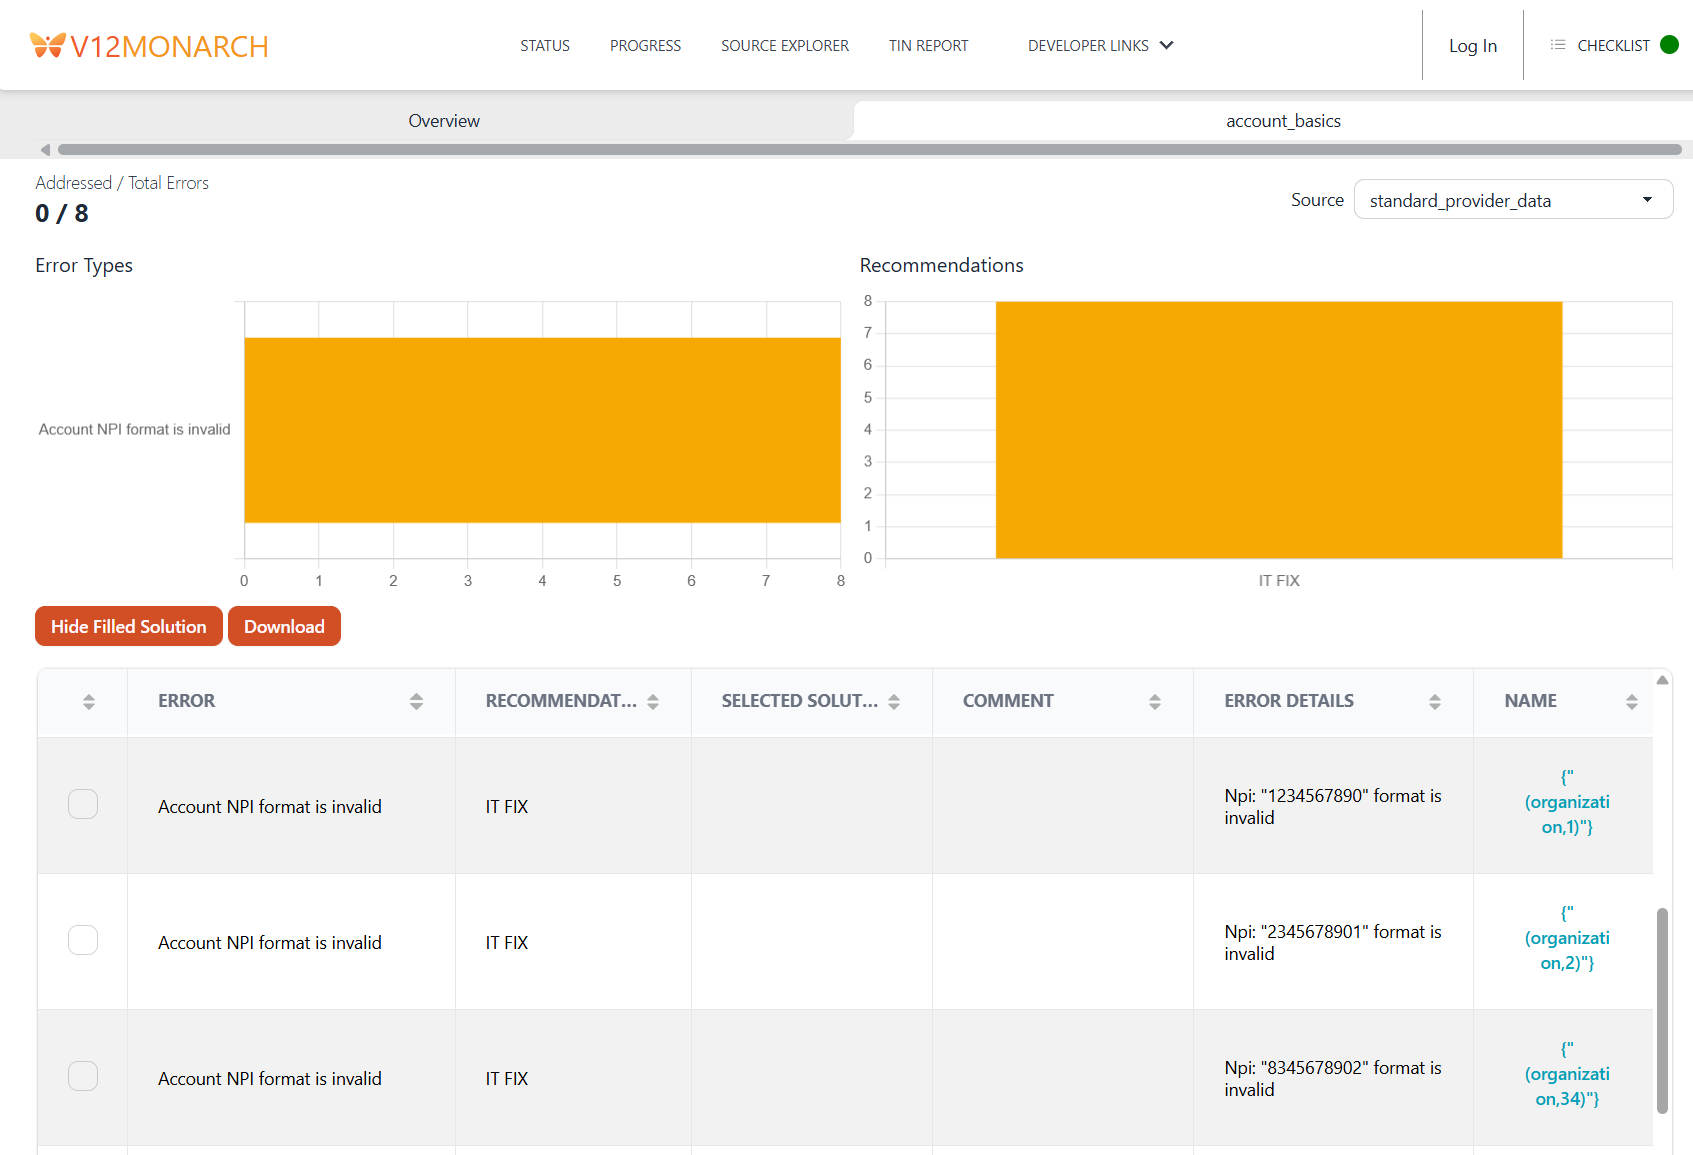This screenshot has width=1693, height=1155.
Task: Check the checkbox for Npi 2345678901 row
Action: (82, 939)
